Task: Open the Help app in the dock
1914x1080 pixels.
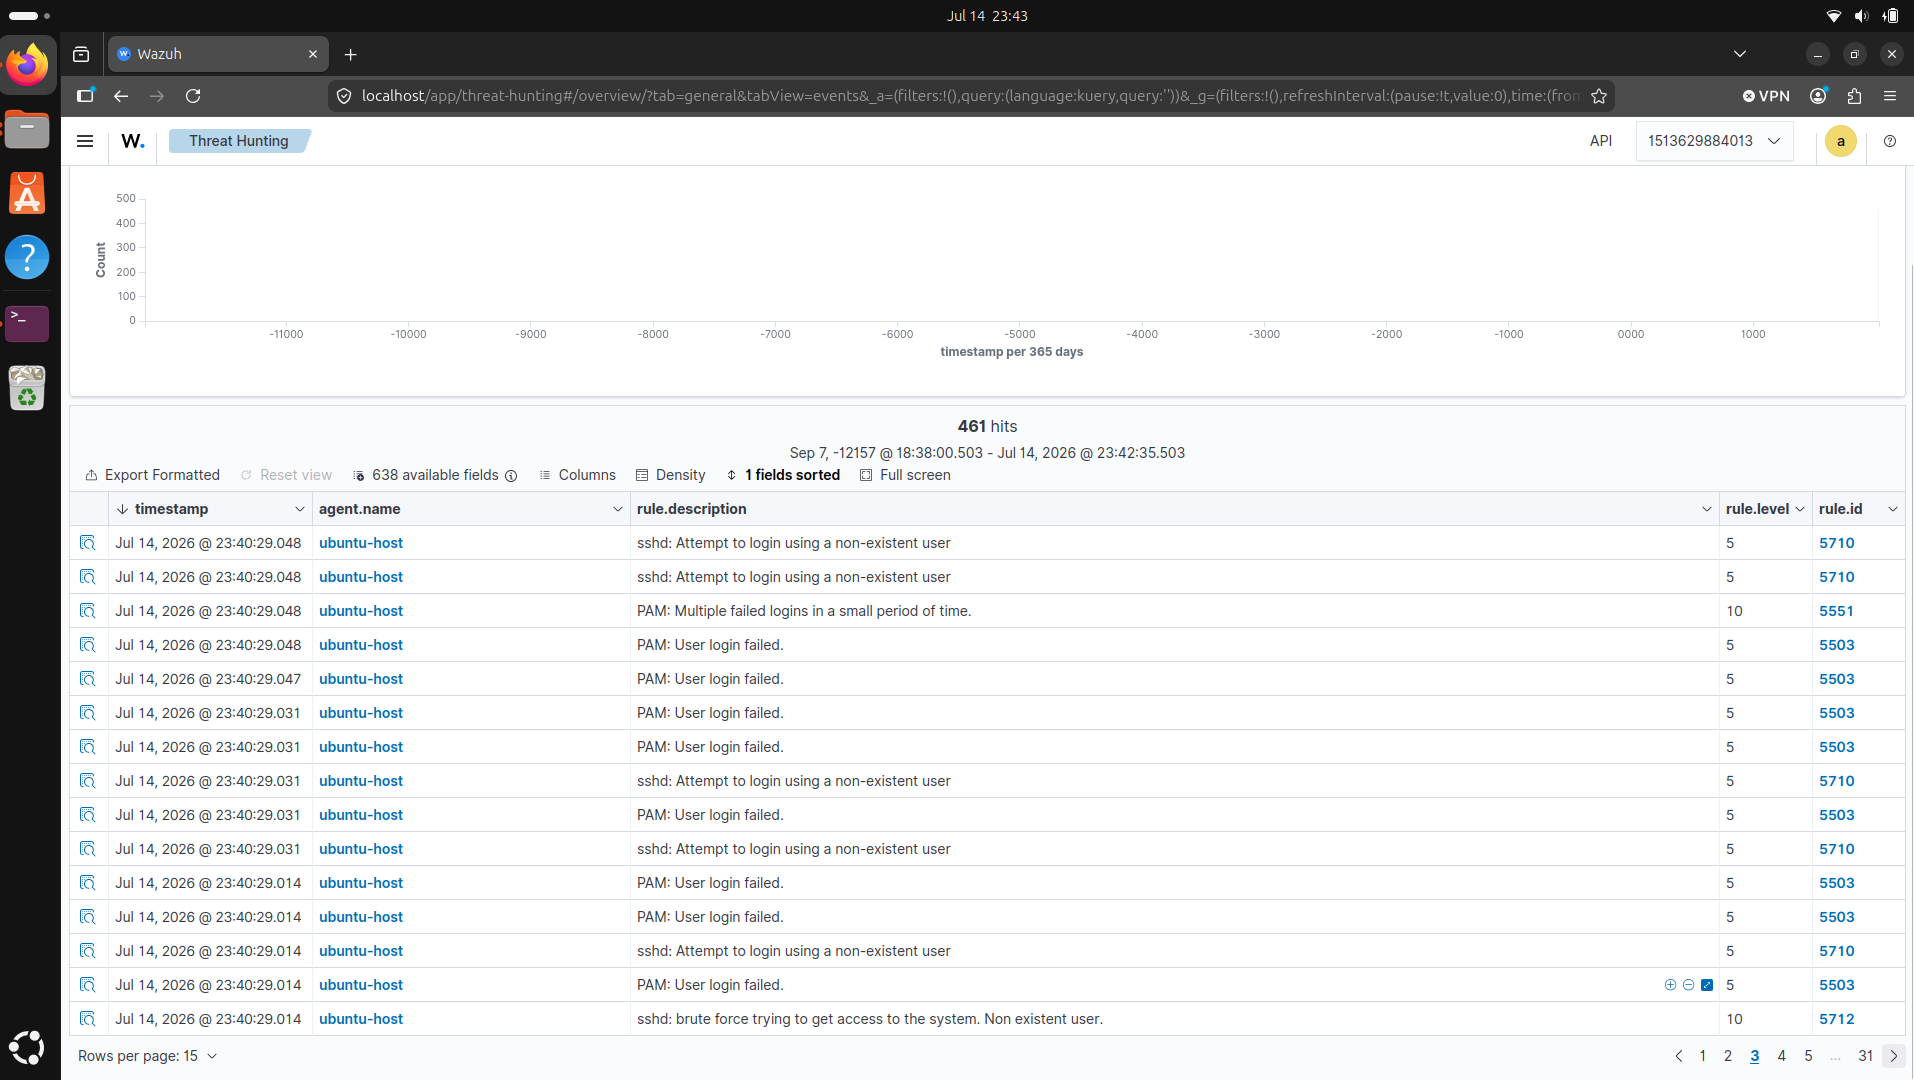Action: coord(27,258)
